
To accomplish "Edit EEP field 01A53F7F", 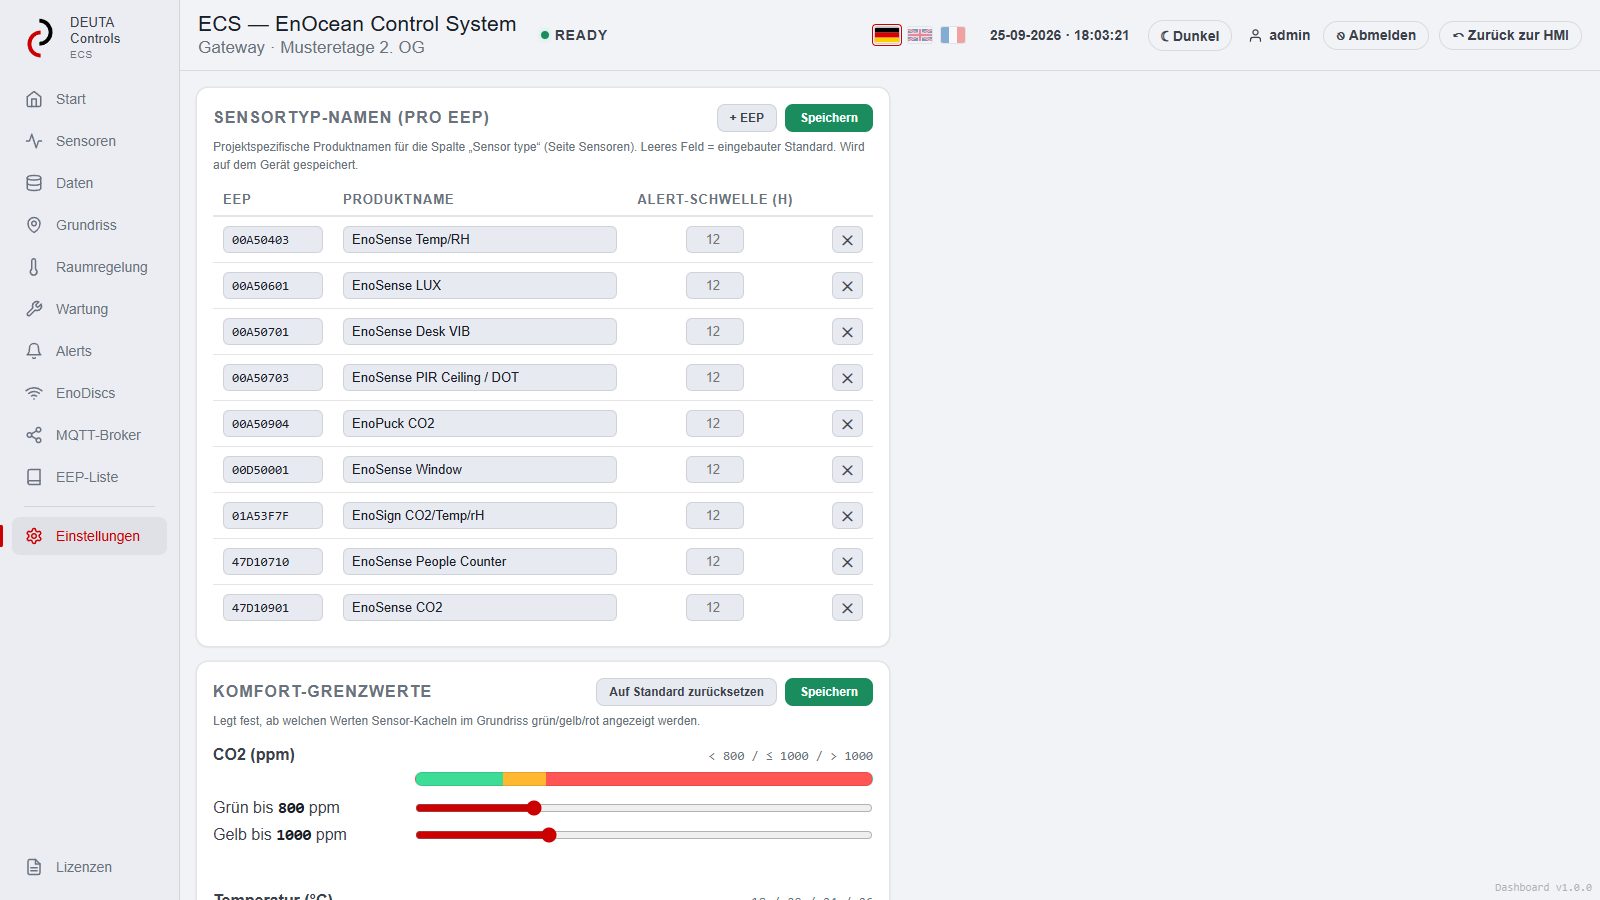I will pos(273,516).
